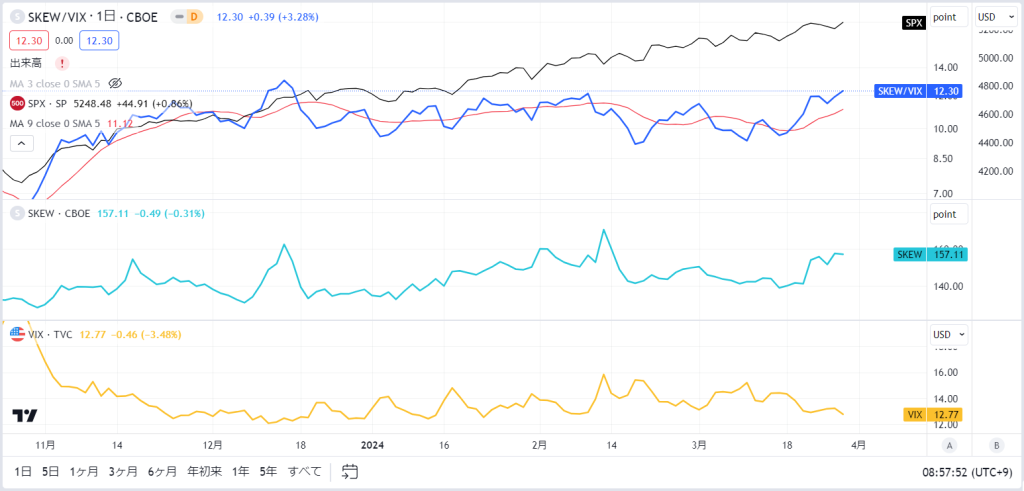The width and height of the screenshot is (1024, 491).
Task: Toggle visibility of MA 3 indicator
Action: coord(116,83)
